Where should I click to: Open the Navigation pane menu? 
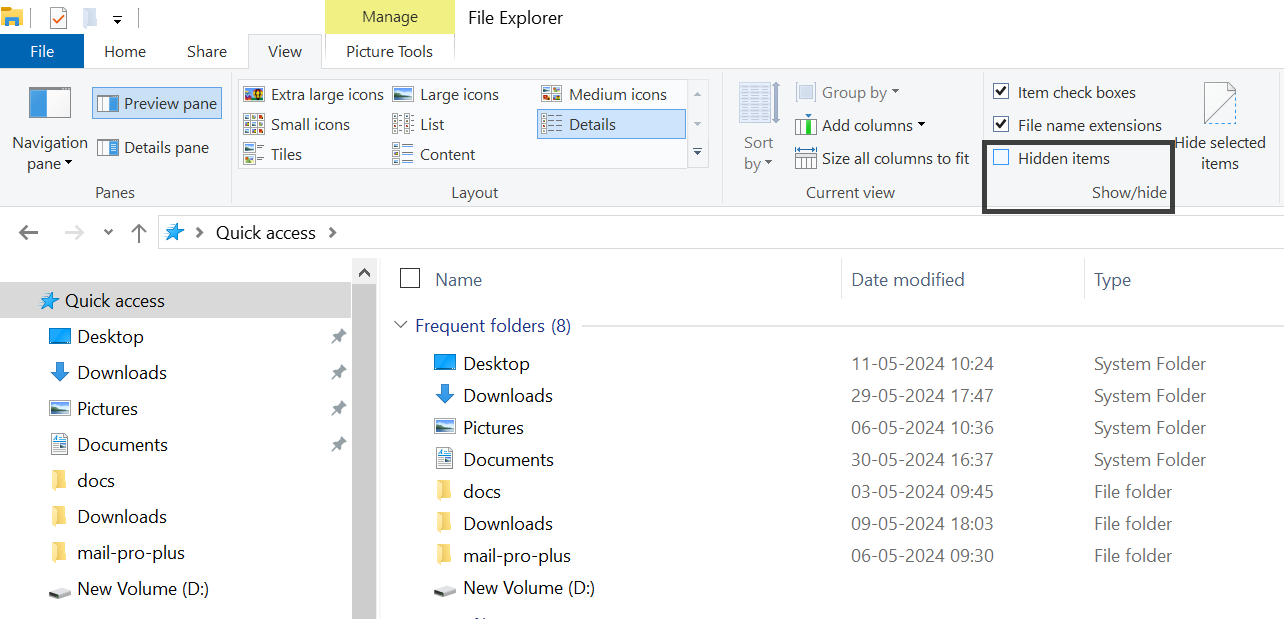[50, 129]
